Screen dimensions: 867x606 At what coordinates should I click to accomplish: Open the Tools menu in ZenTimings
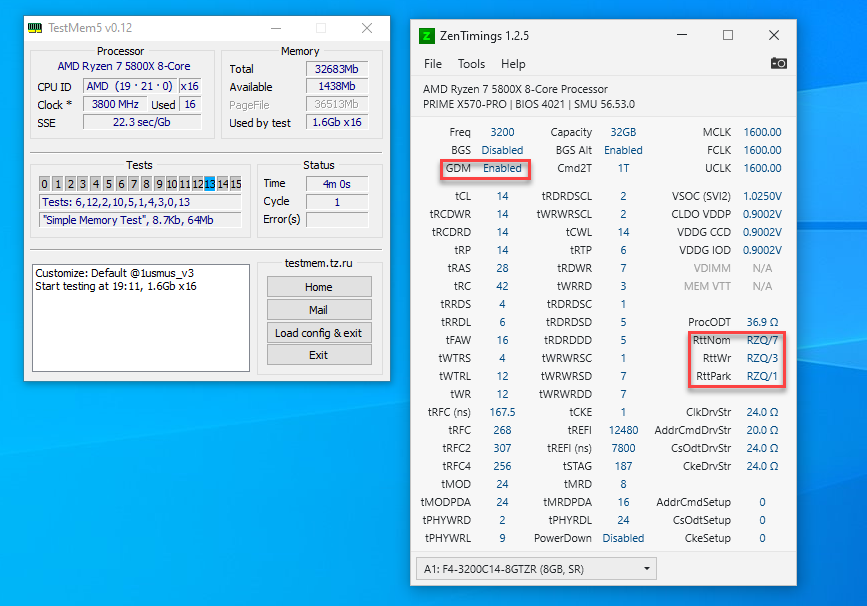pos(473,63)
